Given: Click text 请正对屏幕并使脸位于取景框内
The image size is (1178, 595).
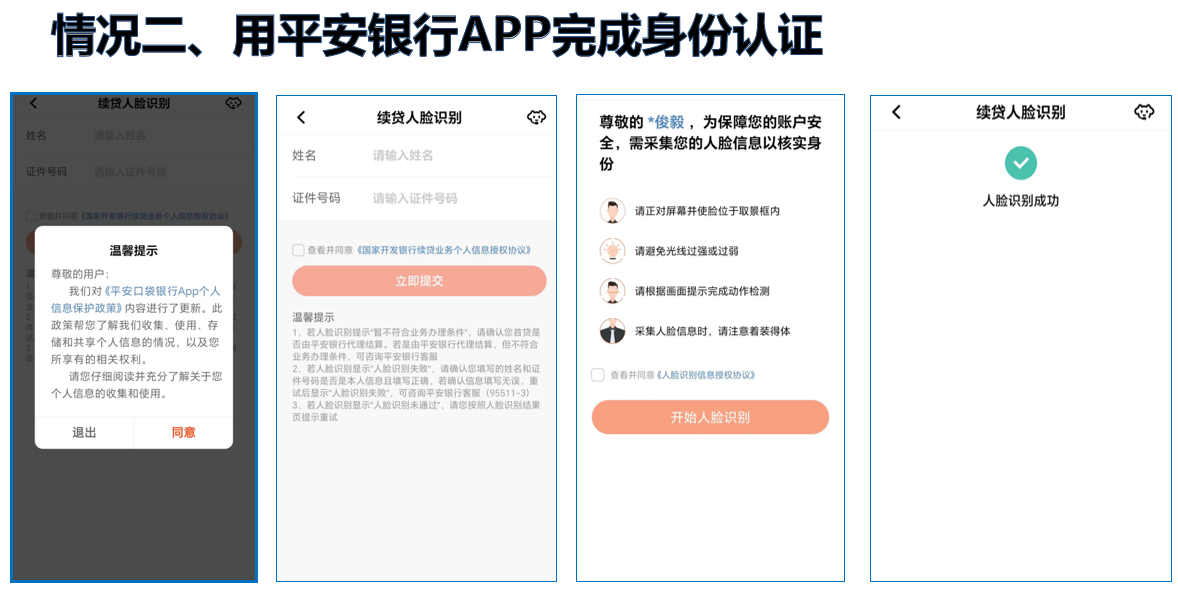Looking at the screenshot, I should (707, 211).
